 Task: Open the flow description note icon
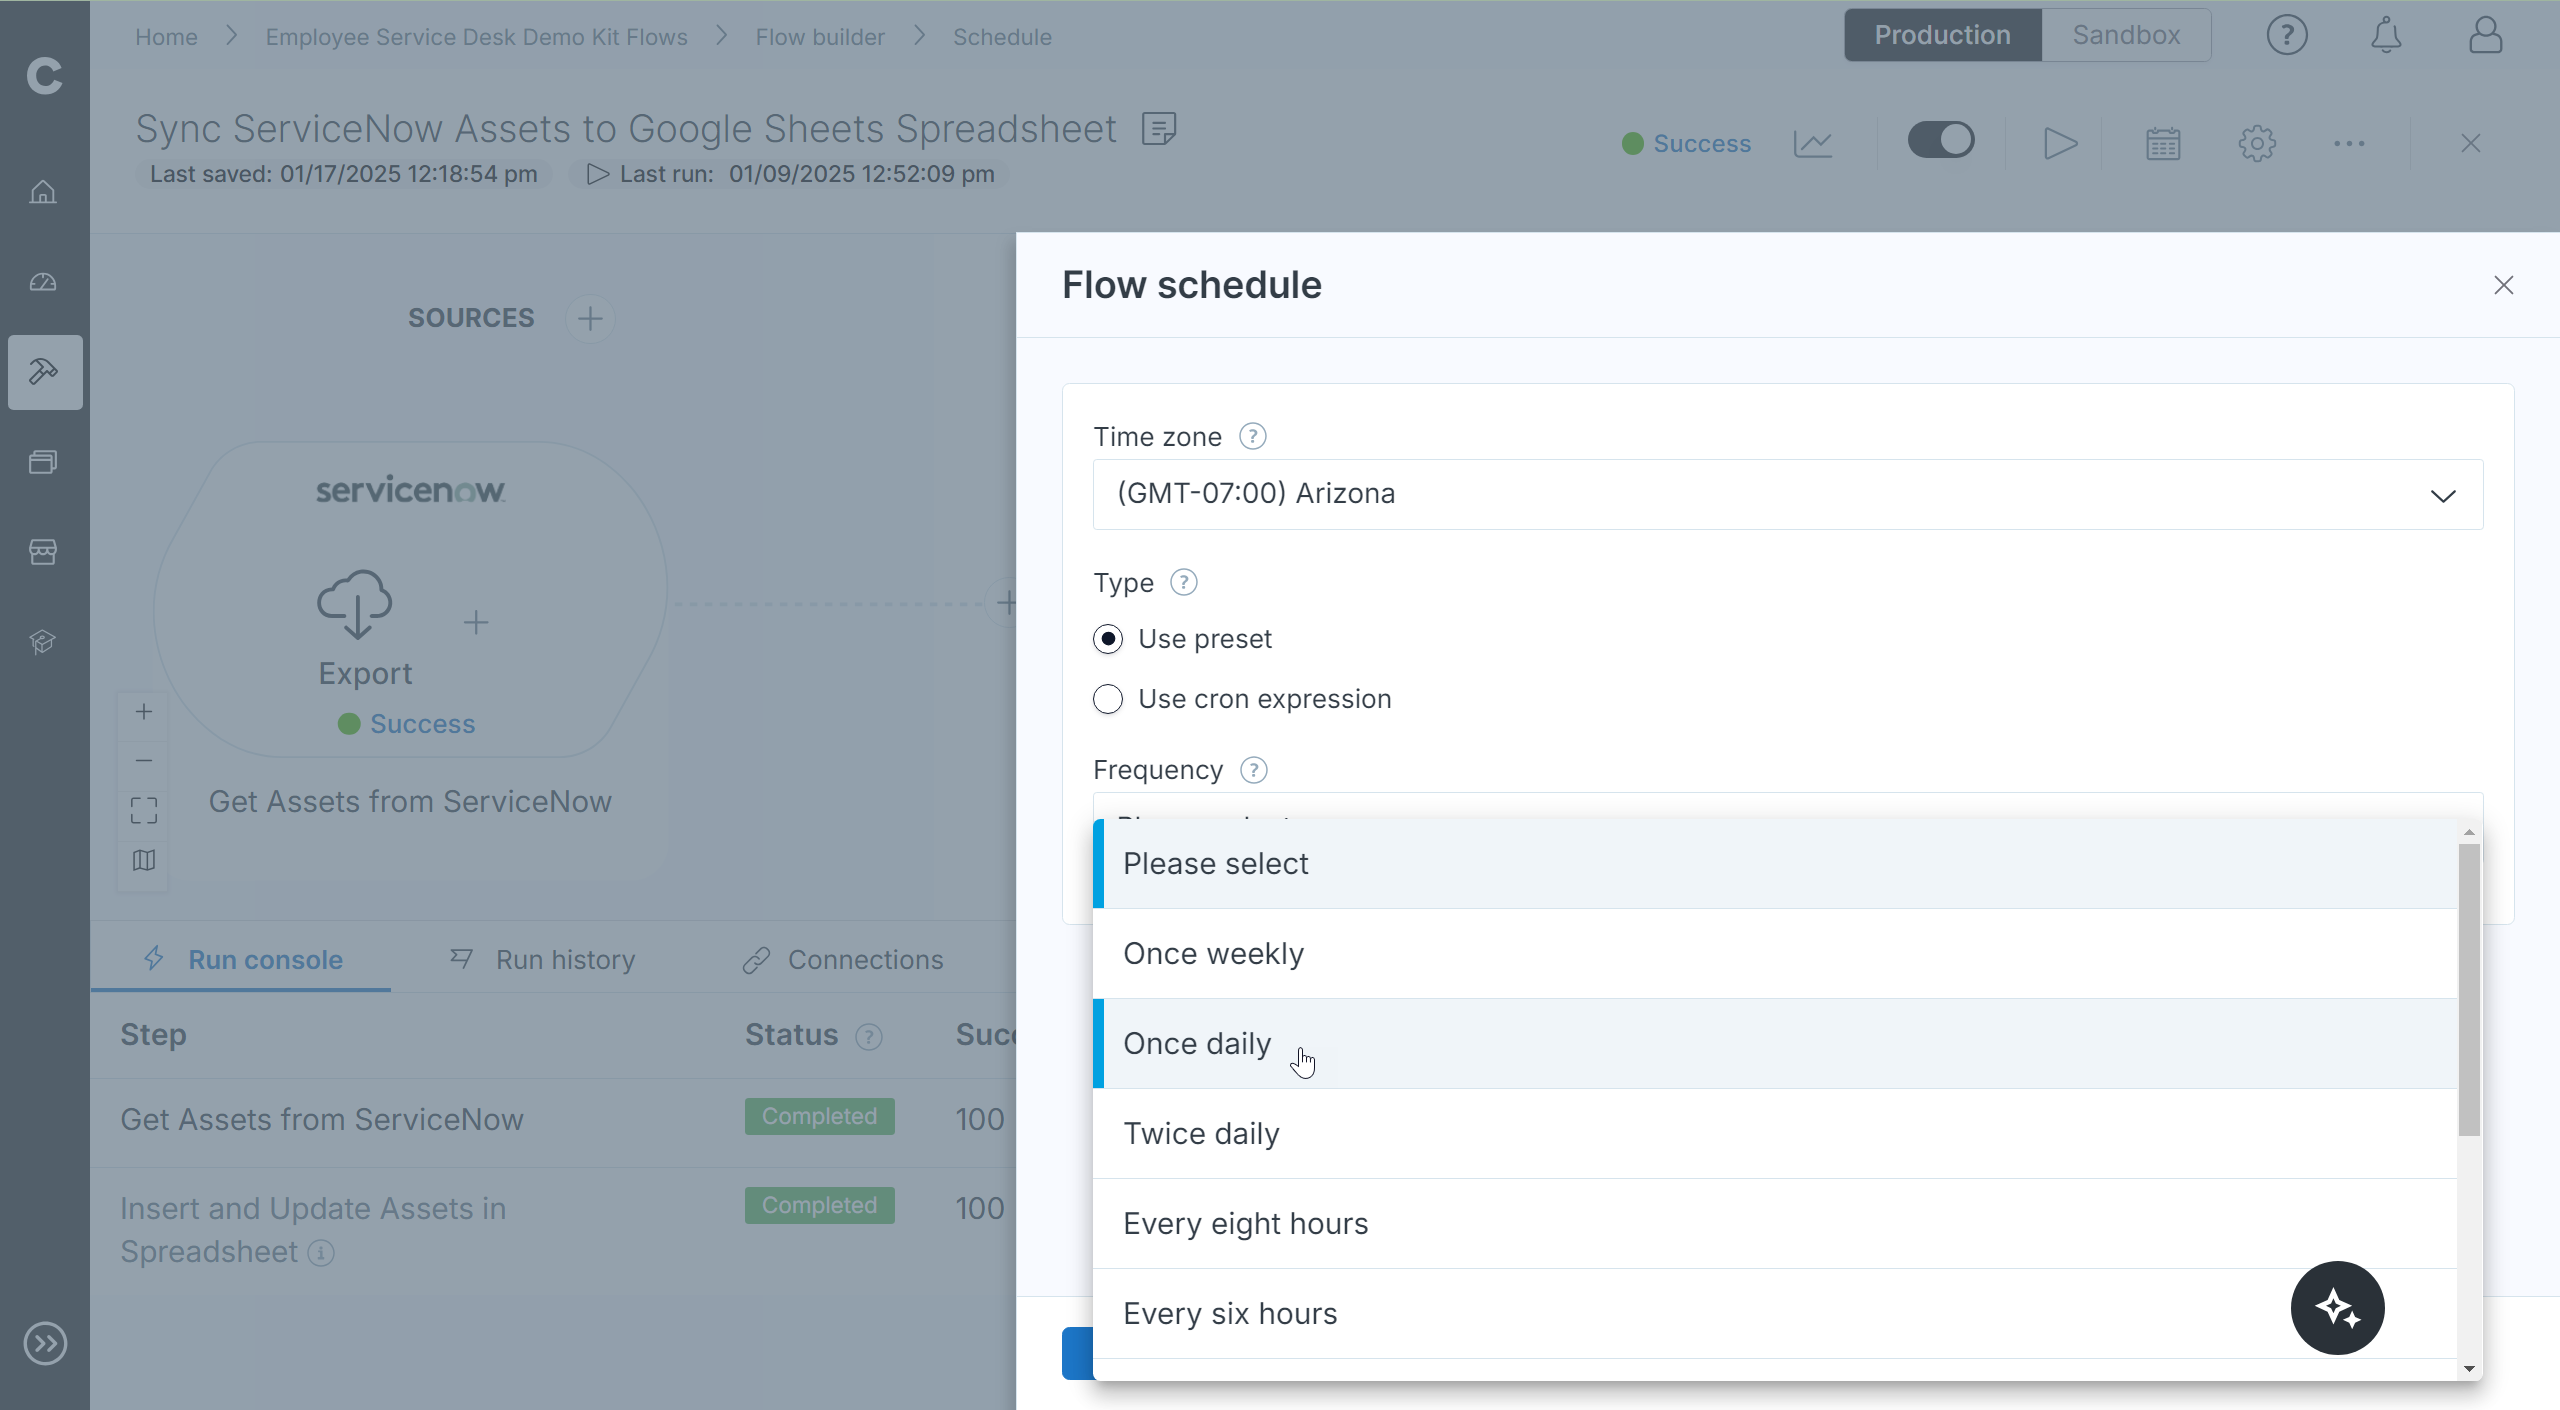tap(1159, 129)
